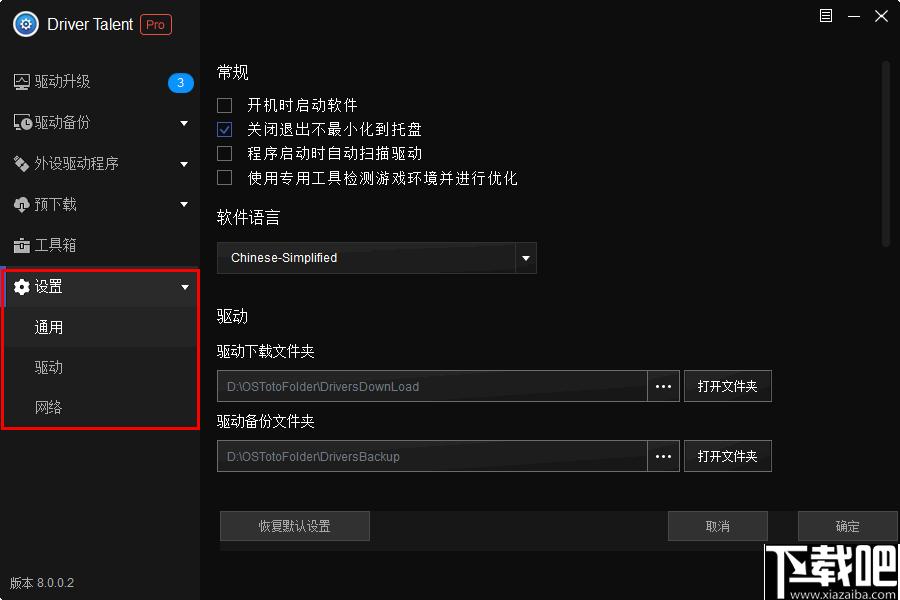Enable 开机时启动软件 checkbox
Viewport: 900px width, 600px height.
224,105
